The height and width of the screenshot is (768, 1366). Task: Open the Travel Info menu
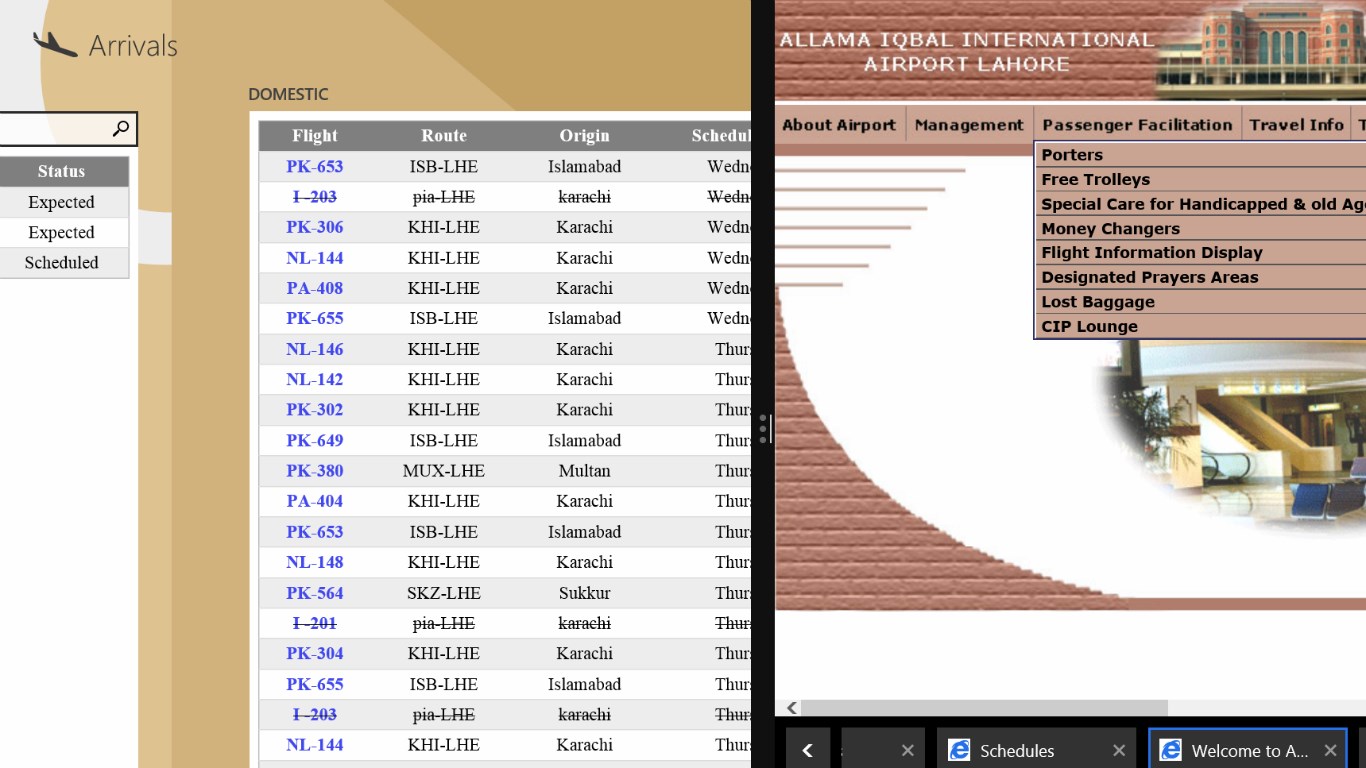pyautogui.click(x=1296, y=125)
